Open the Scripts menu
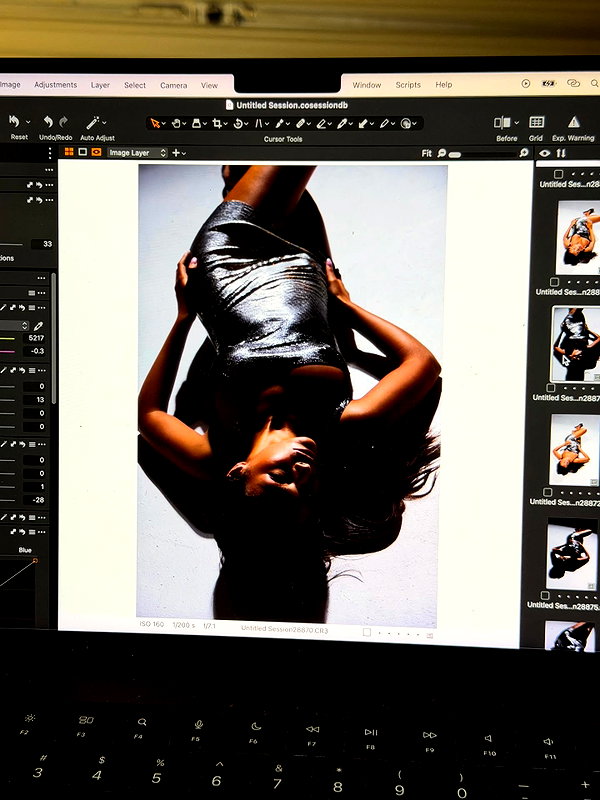Screen dimensions: 600x800 [x=408, y=85]
